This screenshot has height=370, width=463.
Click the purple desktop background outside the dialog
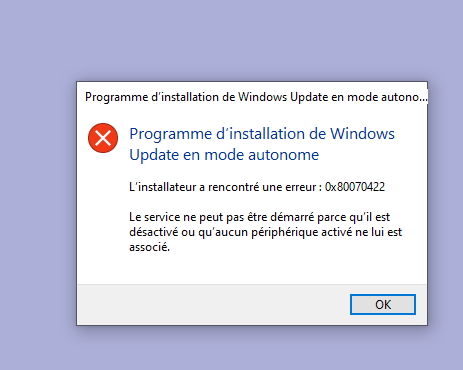pyautogui.click(x=233, y=40)
